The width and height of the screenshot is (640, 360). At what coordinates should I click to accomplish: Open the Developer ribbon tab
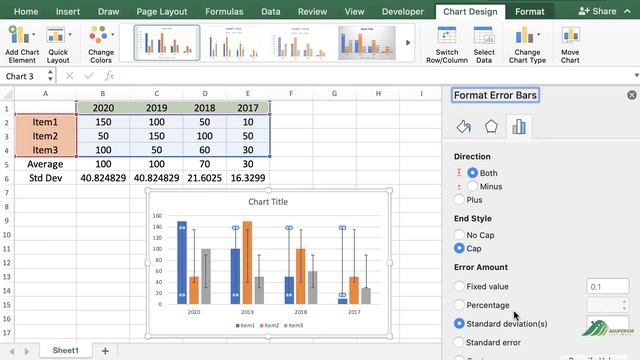coord(403,11)
